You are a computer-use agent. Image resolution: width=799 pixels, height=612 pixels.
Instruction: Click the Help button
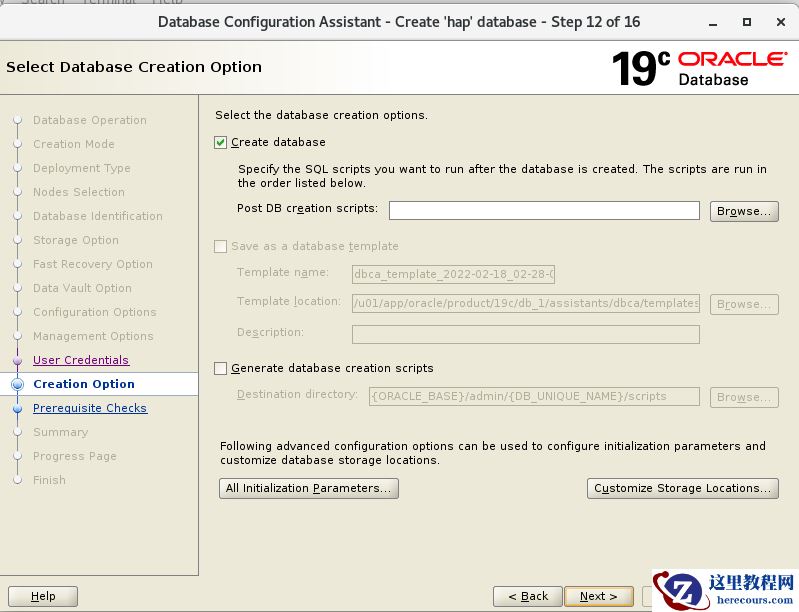coord(43,596)
